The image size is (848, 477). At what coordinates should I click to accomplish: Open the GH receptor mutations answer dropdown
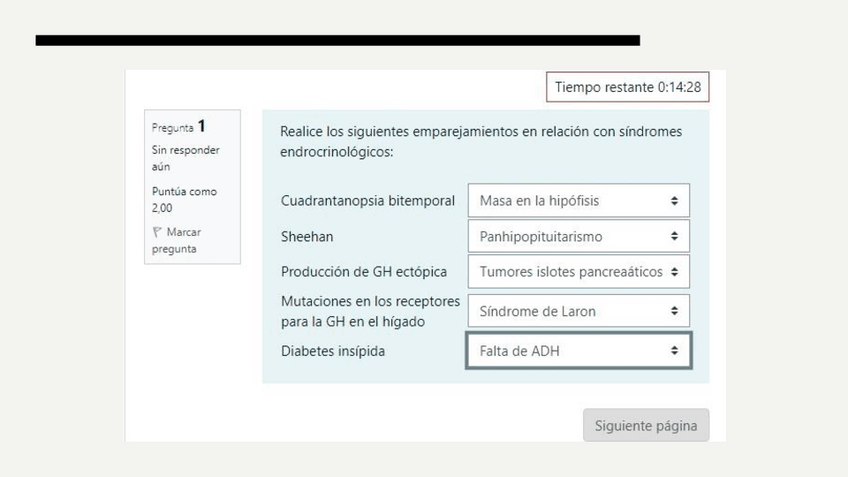pyautogui.click(x=578, y=311)
